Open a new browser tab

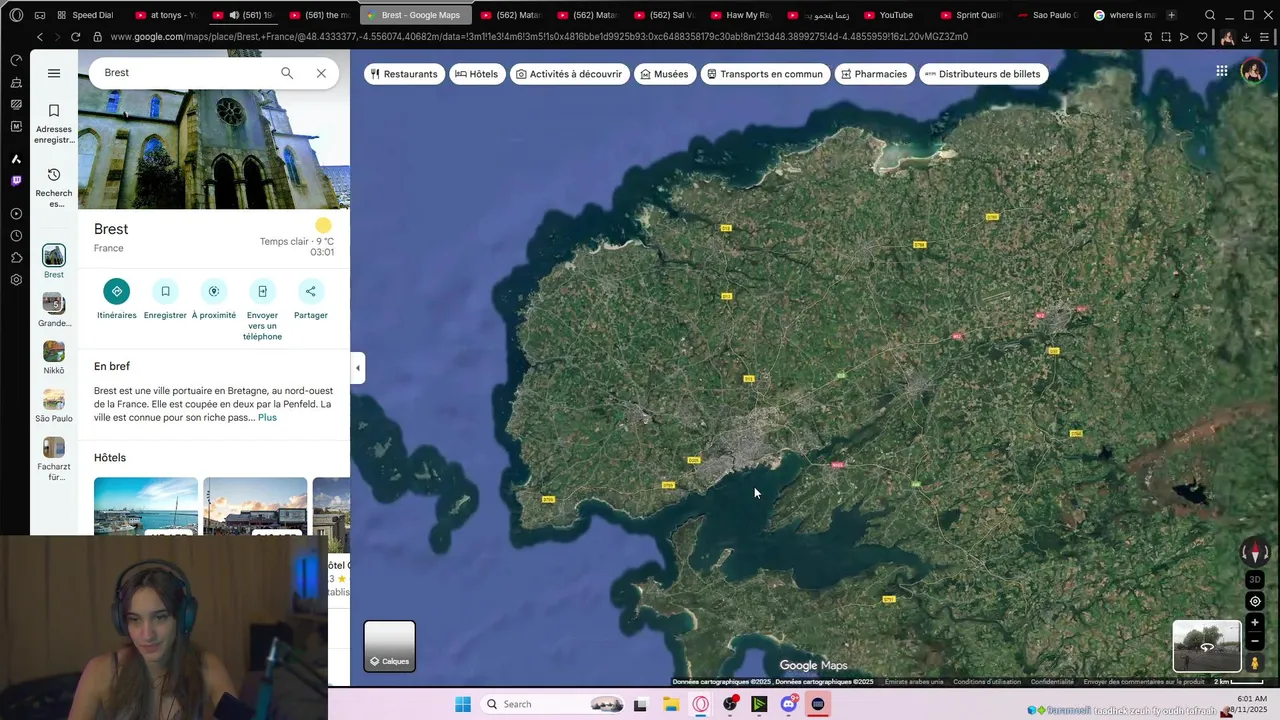(1171, 15)
